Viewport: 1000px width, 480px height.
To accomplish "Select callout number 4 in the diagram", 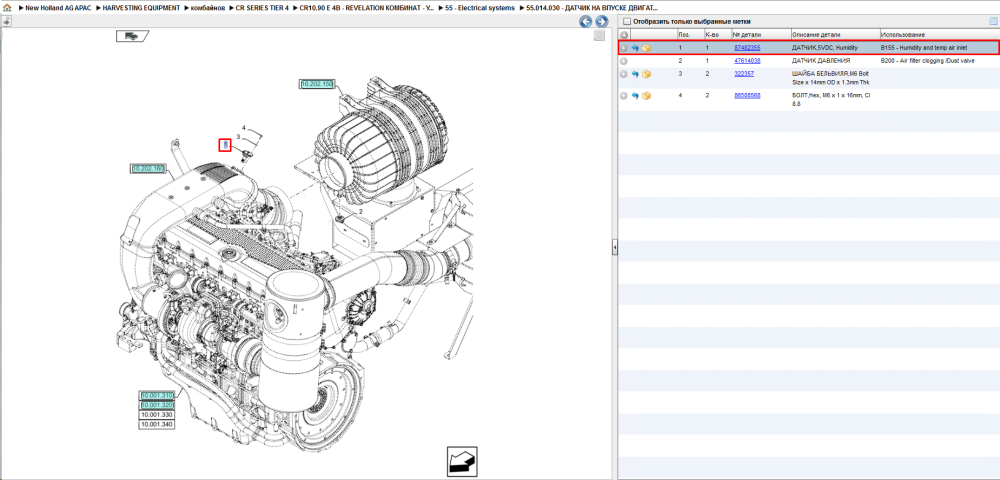I will (244, 128).
